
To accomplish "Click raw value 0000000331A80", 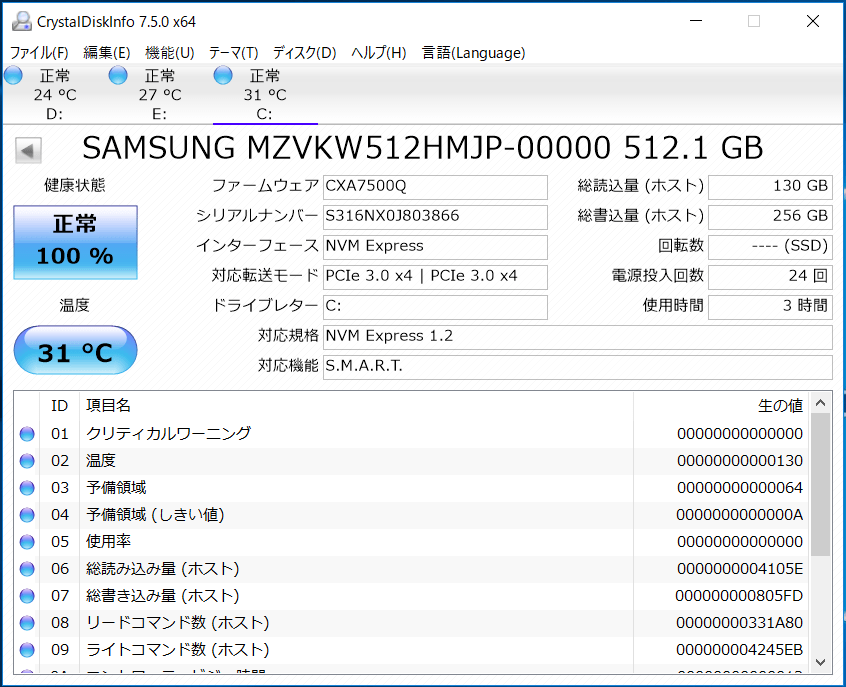I will [x=740, y=623].
